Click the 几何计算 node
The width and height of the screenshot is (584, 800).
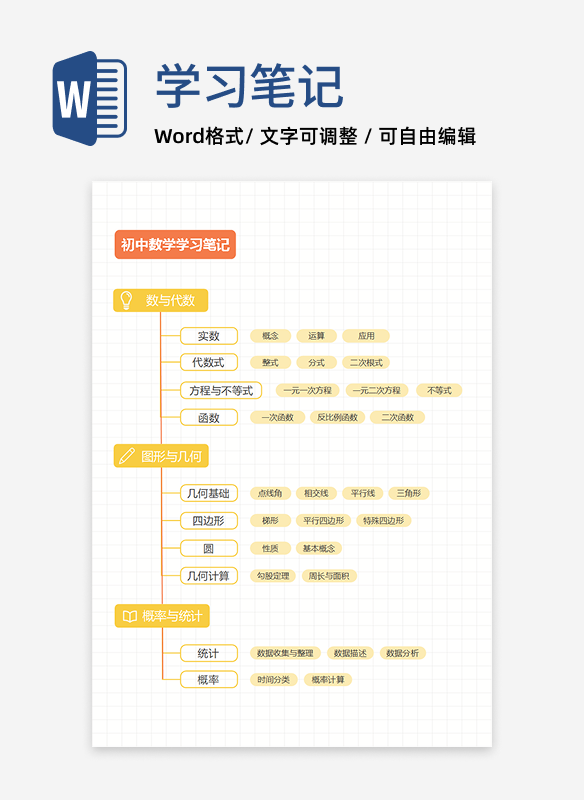(x=209, y=576)
